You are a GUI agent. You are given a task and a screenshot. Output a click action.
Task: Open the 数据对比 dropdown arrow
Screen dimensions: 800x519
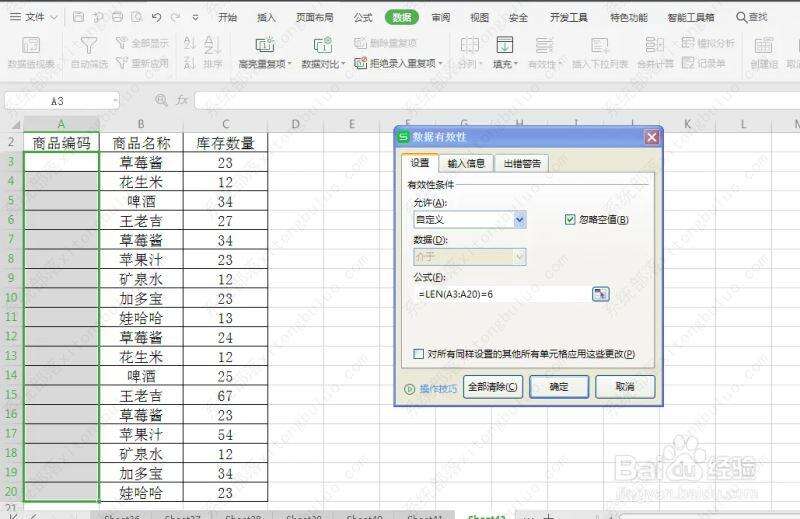(343, 64)
